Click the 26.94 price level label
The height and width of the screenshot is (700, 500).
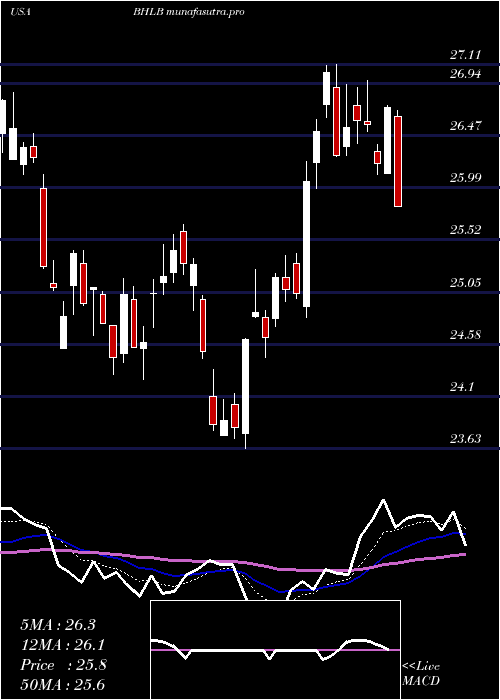465,74
